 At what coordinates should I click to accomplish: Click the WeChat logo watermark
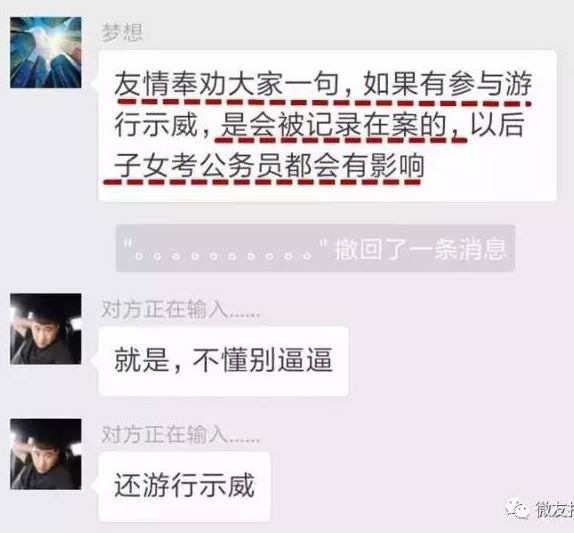click(x=517, y=509)
